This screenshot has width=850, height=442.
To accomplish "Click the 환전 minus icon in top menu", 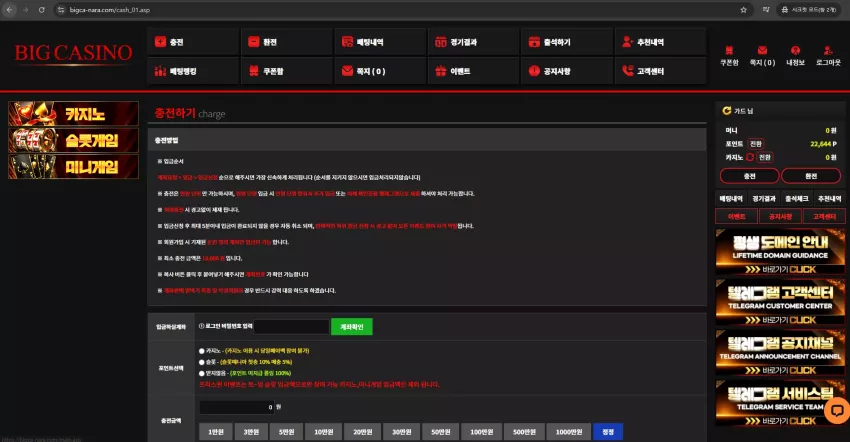I will coord(254,42).
